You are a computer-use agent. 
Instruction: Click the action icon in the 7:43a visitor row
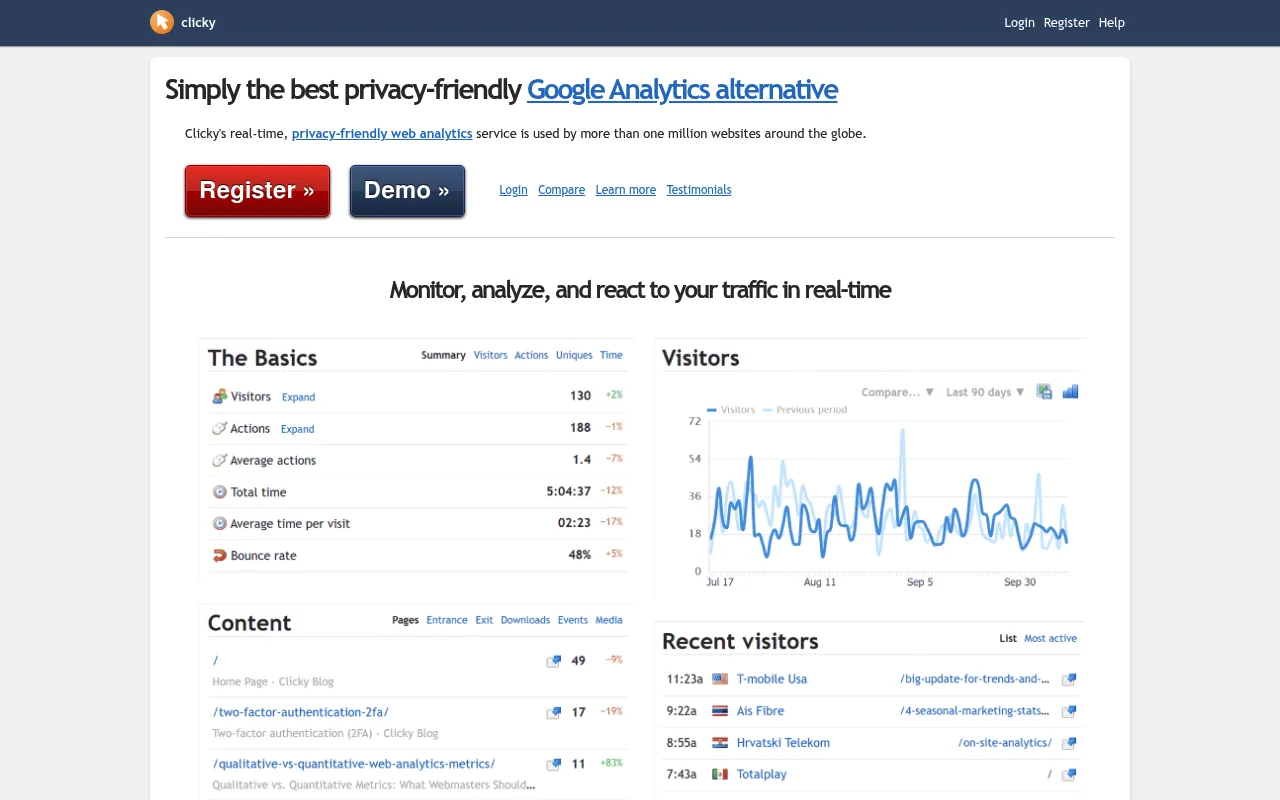coord(1069,774)
